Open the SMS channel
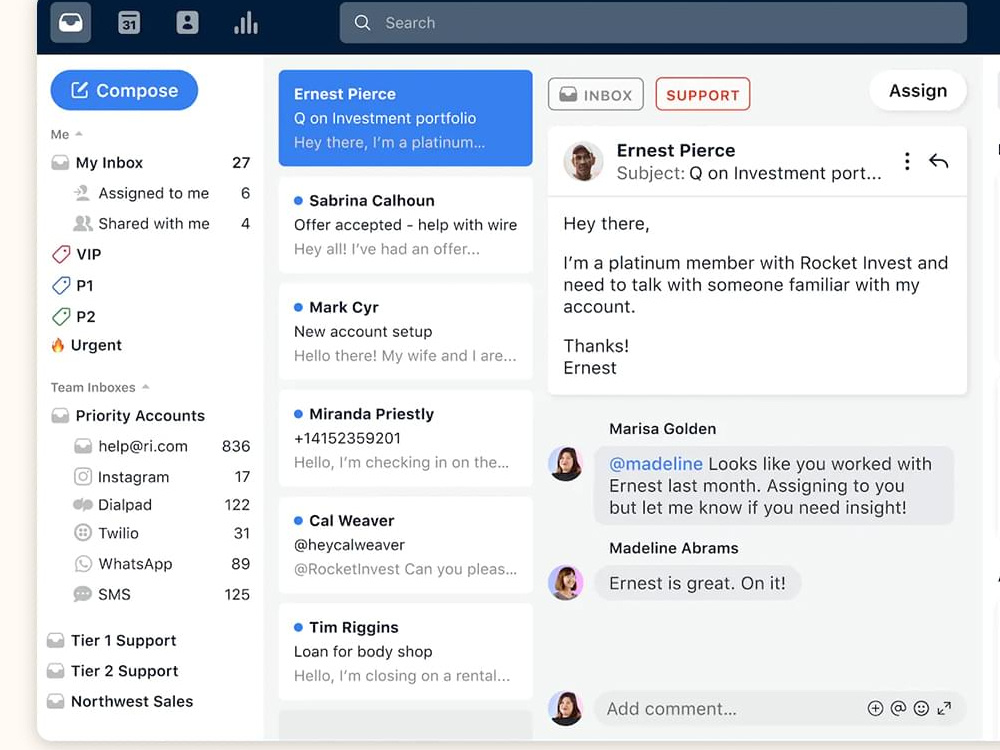1000x750 pixels. [162, 594]
